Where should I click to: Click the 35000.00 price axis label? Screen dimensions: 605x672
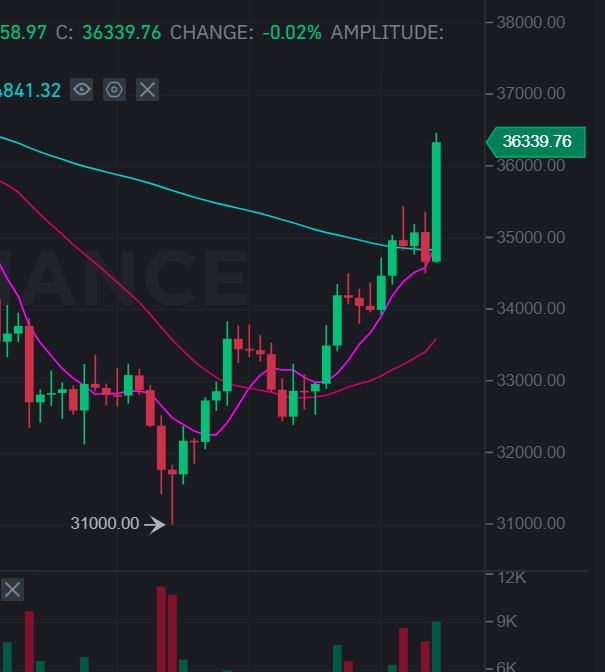(530, 238)
